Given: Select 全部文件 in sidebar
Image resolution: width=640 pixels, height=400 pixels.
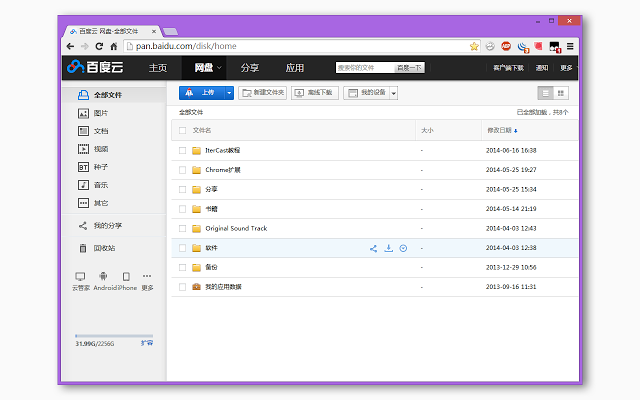Looking at the screenshot, I should tap(114, 95).
